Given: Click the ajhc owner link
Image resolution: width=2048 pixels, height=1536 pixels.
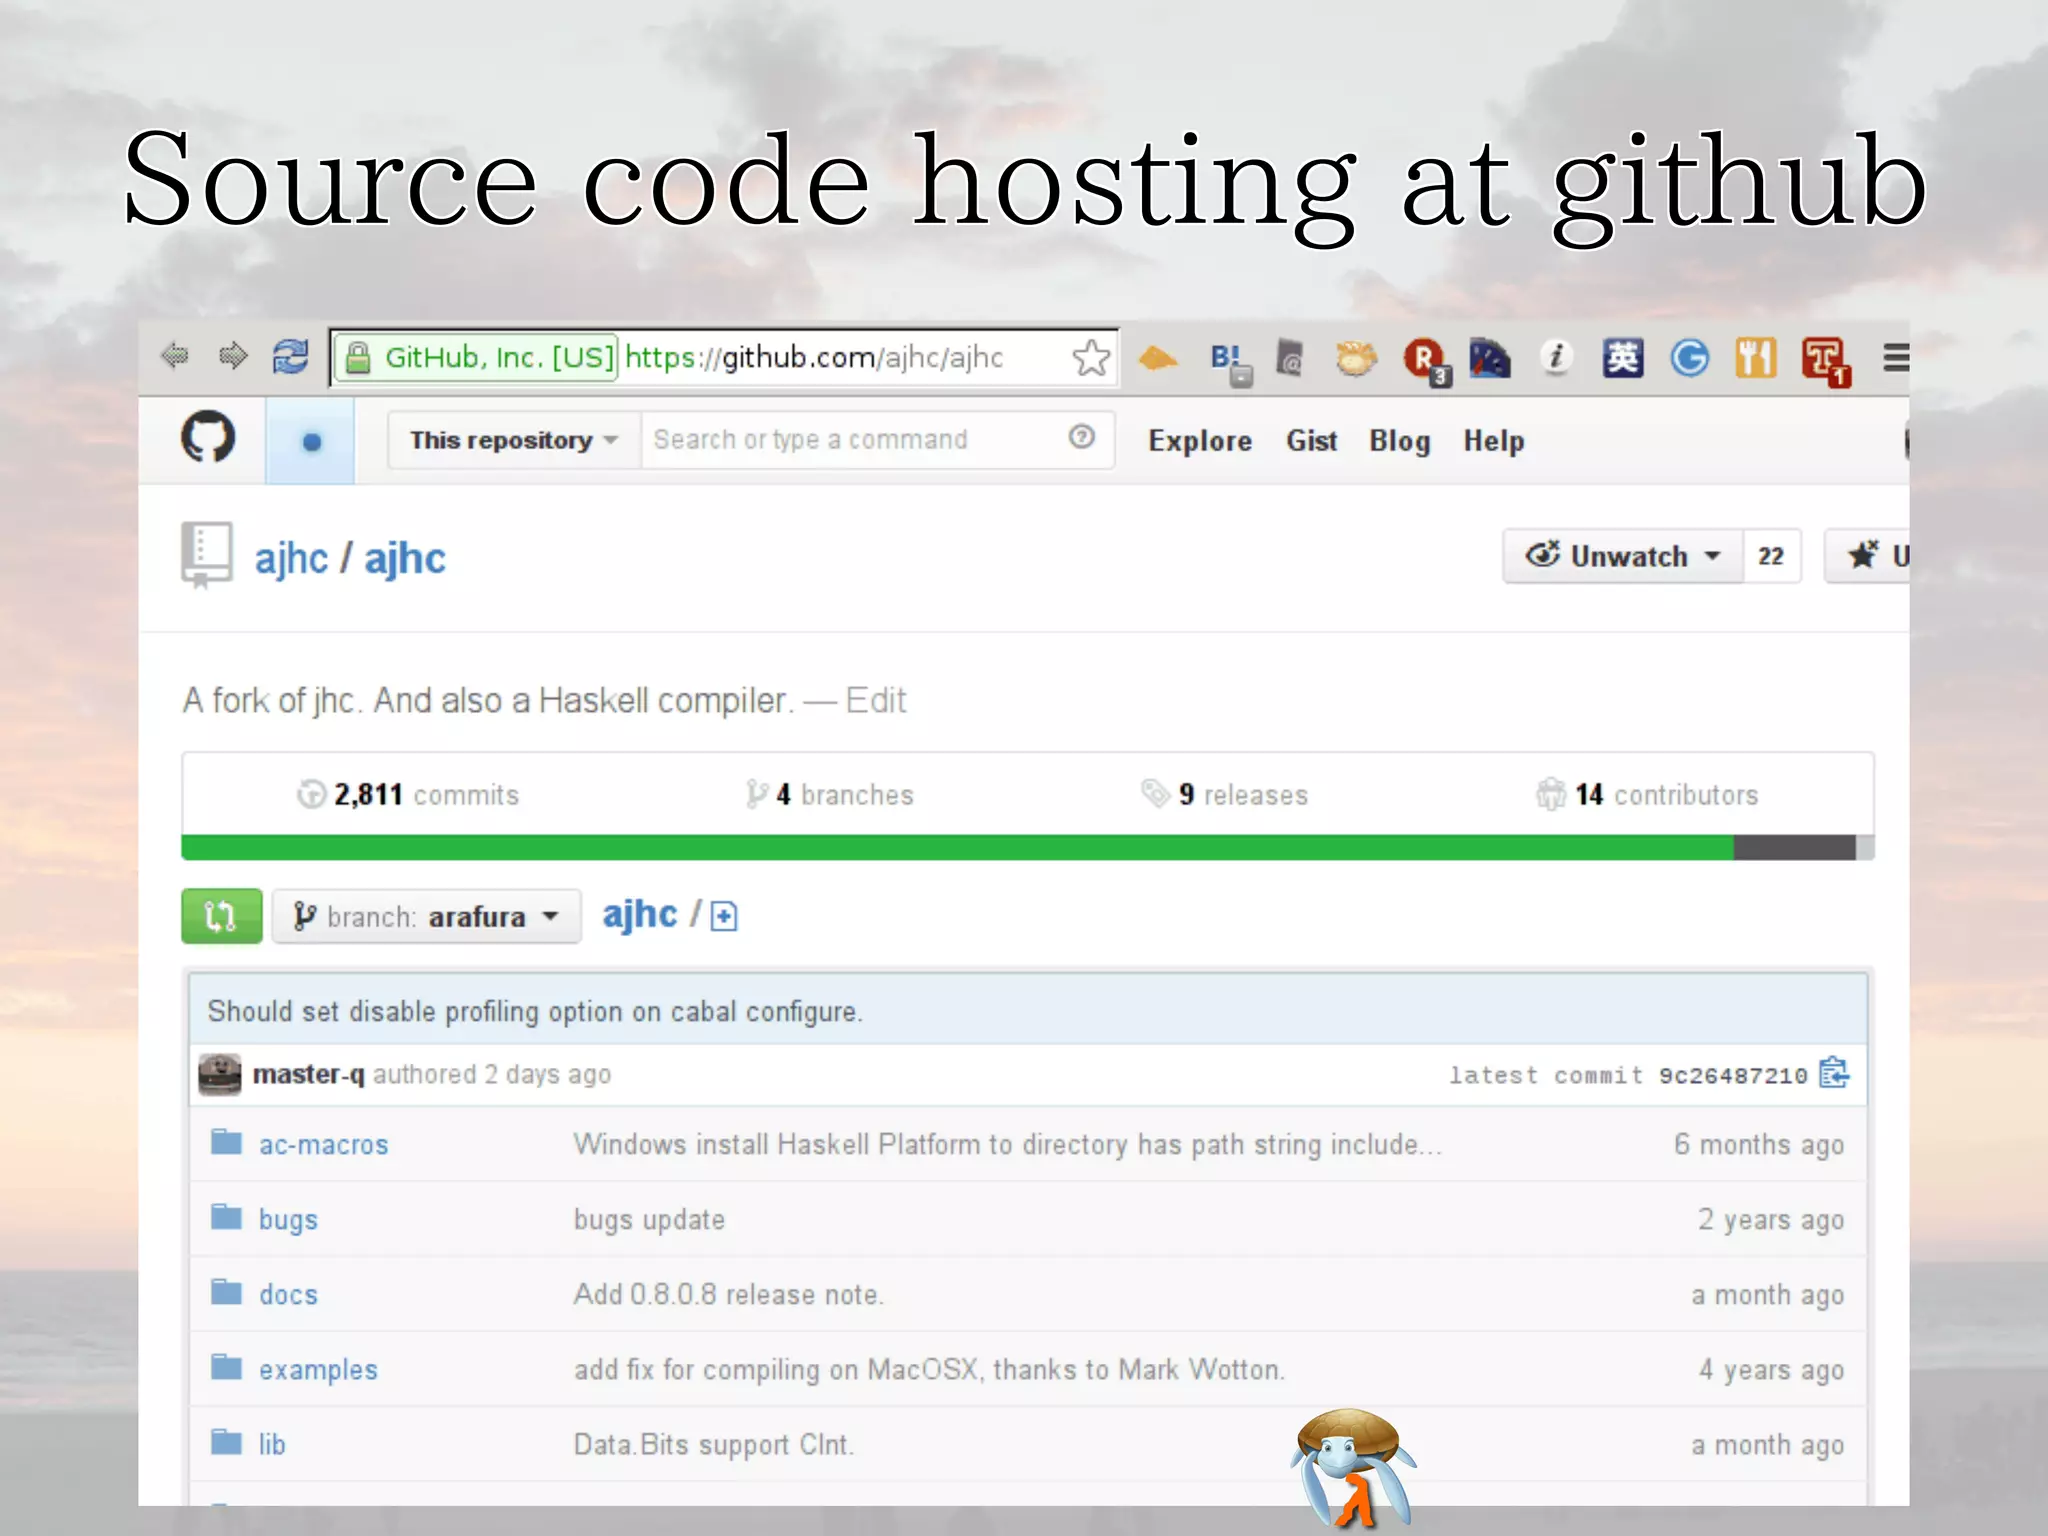Looking at the screenshot, I should point(291,558).
